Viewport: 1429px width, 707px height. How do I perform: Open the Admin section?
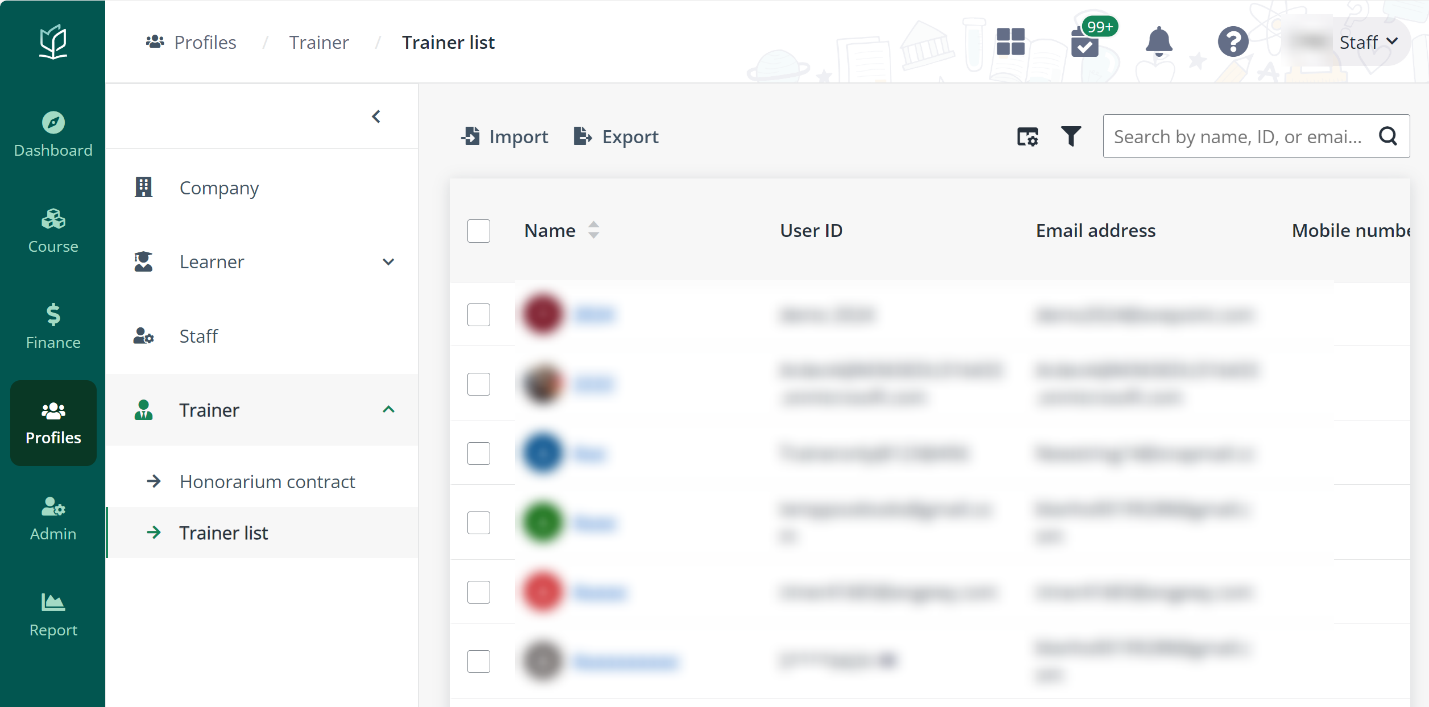pyautogui.click(x=53, y=519)
